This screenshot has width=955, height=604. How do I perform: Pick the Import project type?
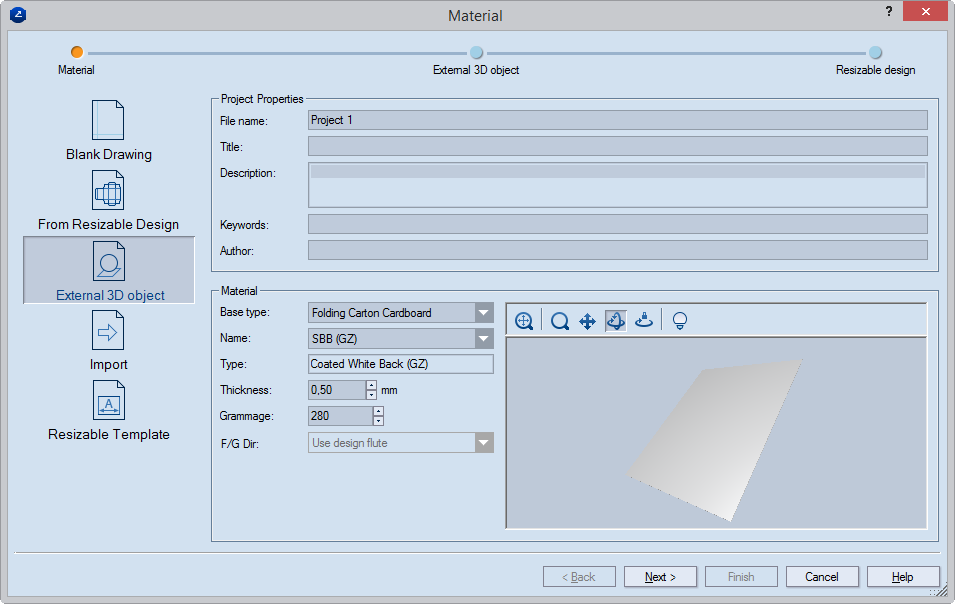pyautogui.click(x=108, y=330)
